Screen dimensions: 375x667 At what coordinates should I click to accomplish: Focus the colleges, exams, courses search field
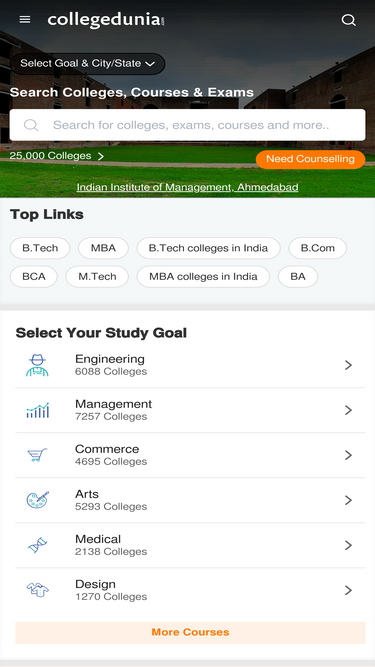[188, 125]
